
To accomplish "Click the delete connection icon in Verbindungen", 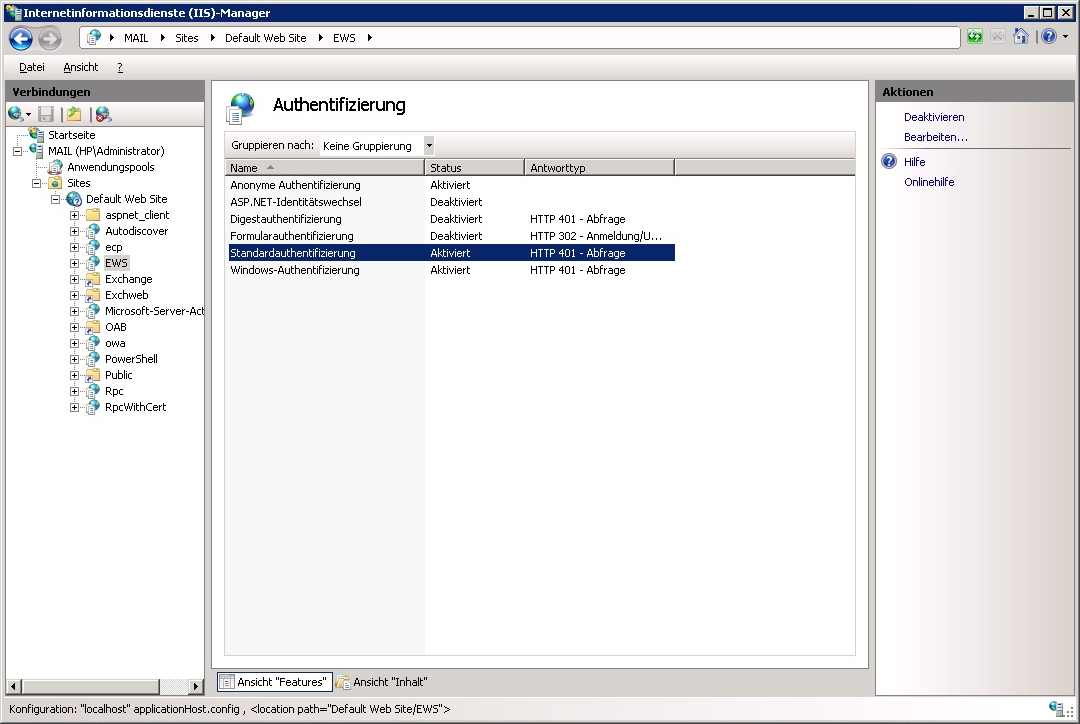I will (x=102, y=114).
